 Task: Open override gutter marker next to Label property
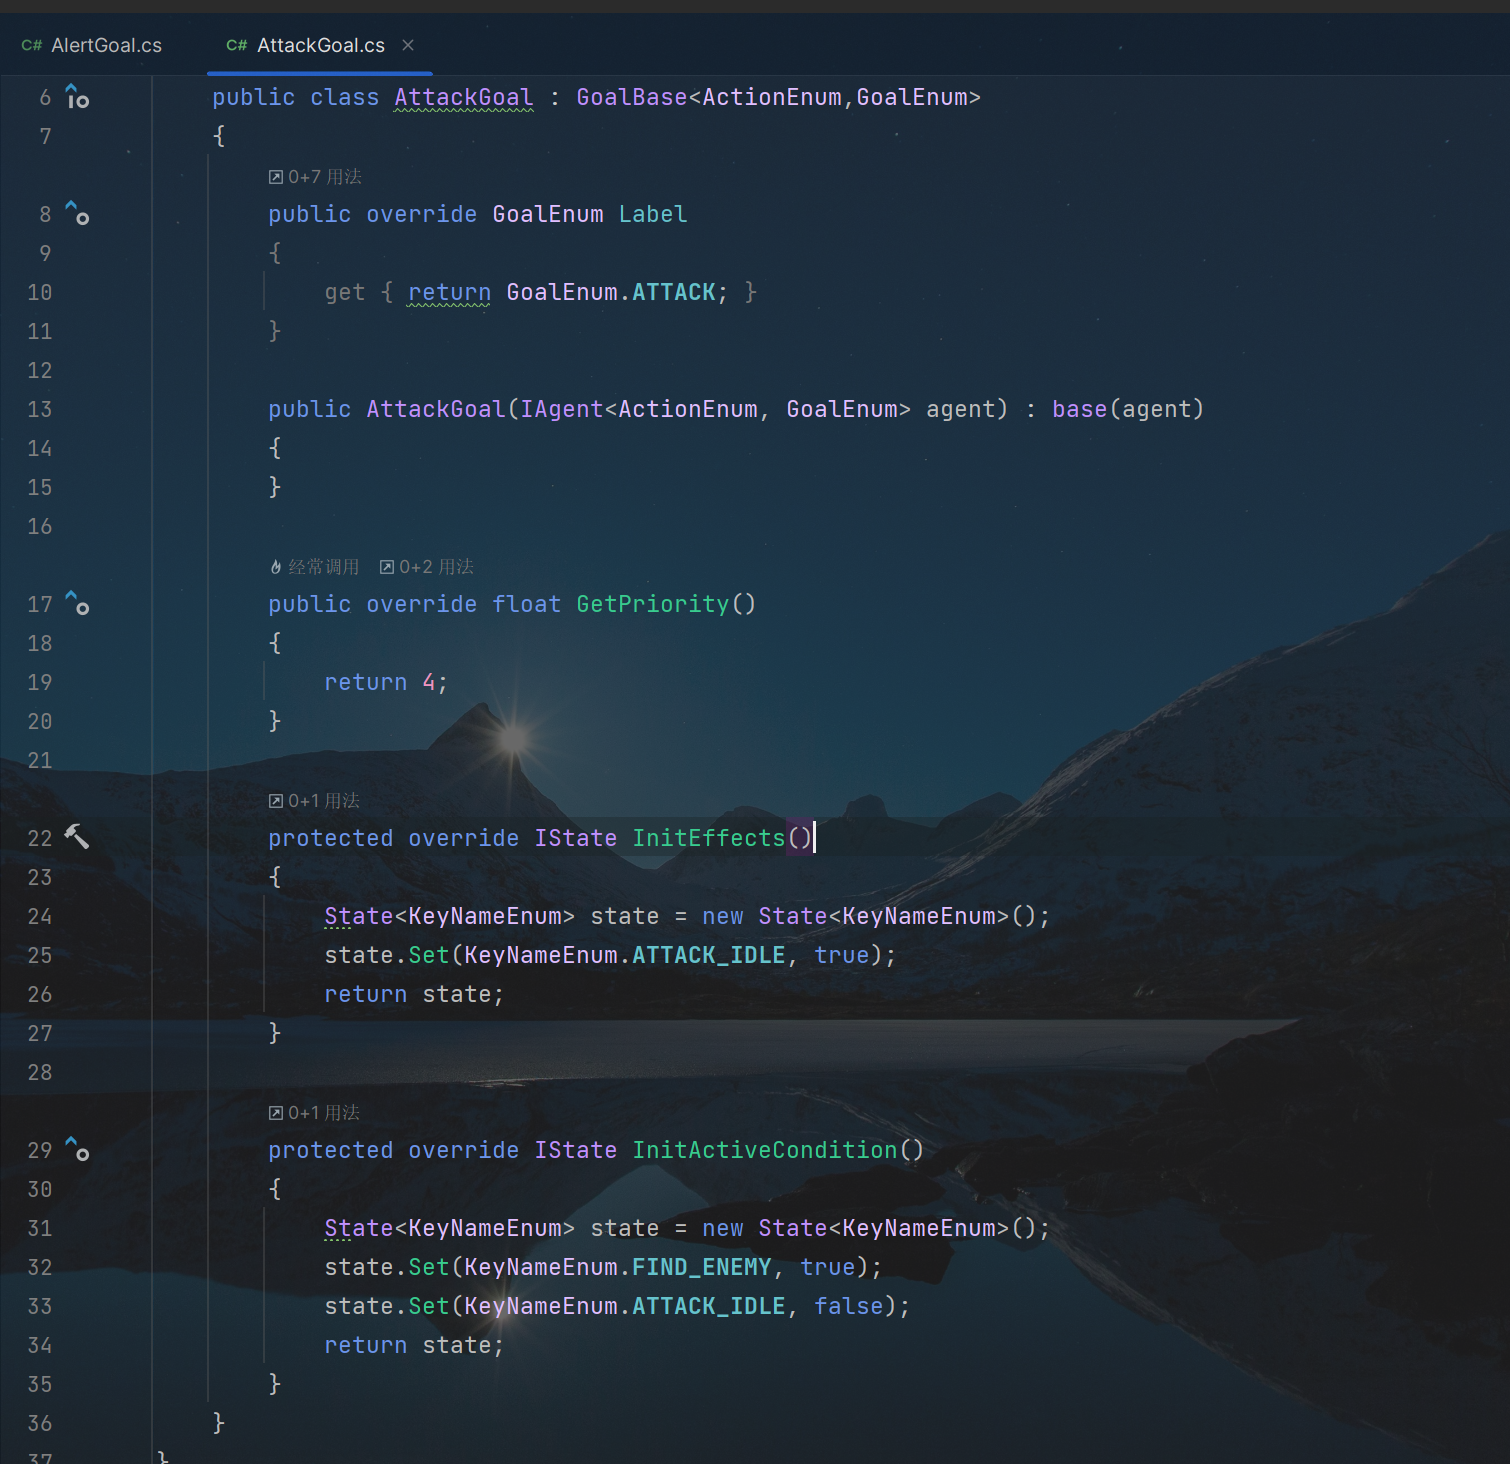[77, 214]
